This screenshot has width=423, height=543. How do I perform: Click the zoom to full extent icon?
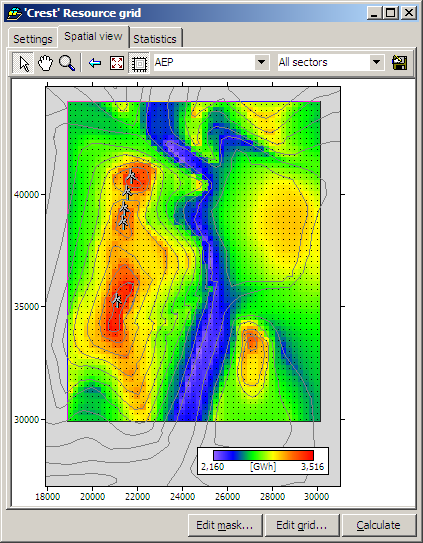pyautogui.click(x=117, y=63)
